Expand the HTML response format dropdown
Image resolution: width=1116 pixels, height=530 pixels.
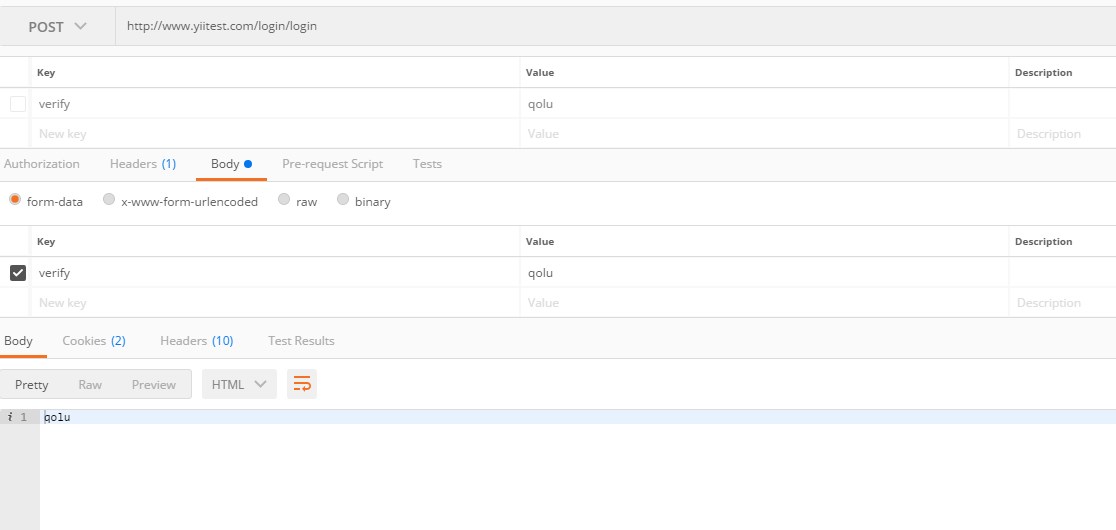click(239, 384)
